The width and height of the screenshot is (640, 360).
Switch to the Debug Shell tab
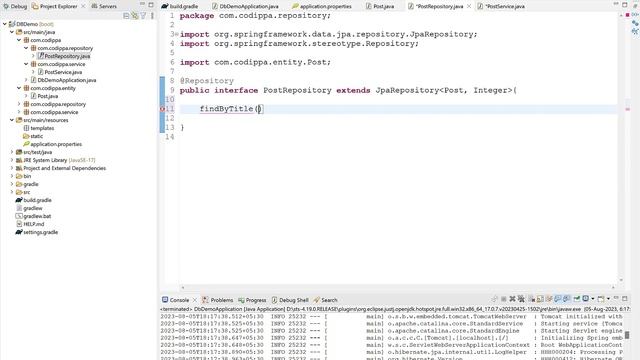pyautogui.click(x=290, y=300)
